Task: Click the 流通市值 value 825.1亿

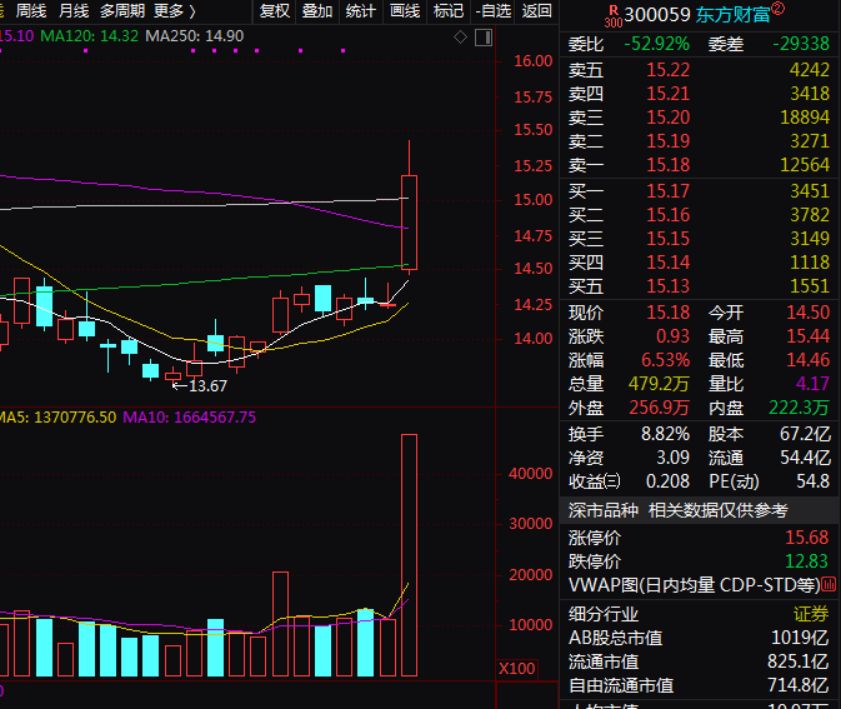Action: 797,661
